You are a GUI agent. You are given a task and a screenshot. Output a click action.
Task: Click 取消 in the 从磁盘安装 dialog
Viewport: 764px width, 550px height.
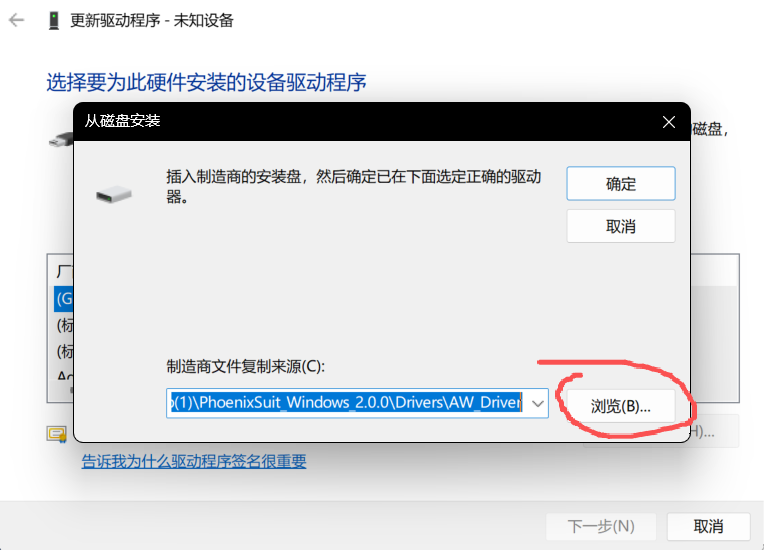621,226
